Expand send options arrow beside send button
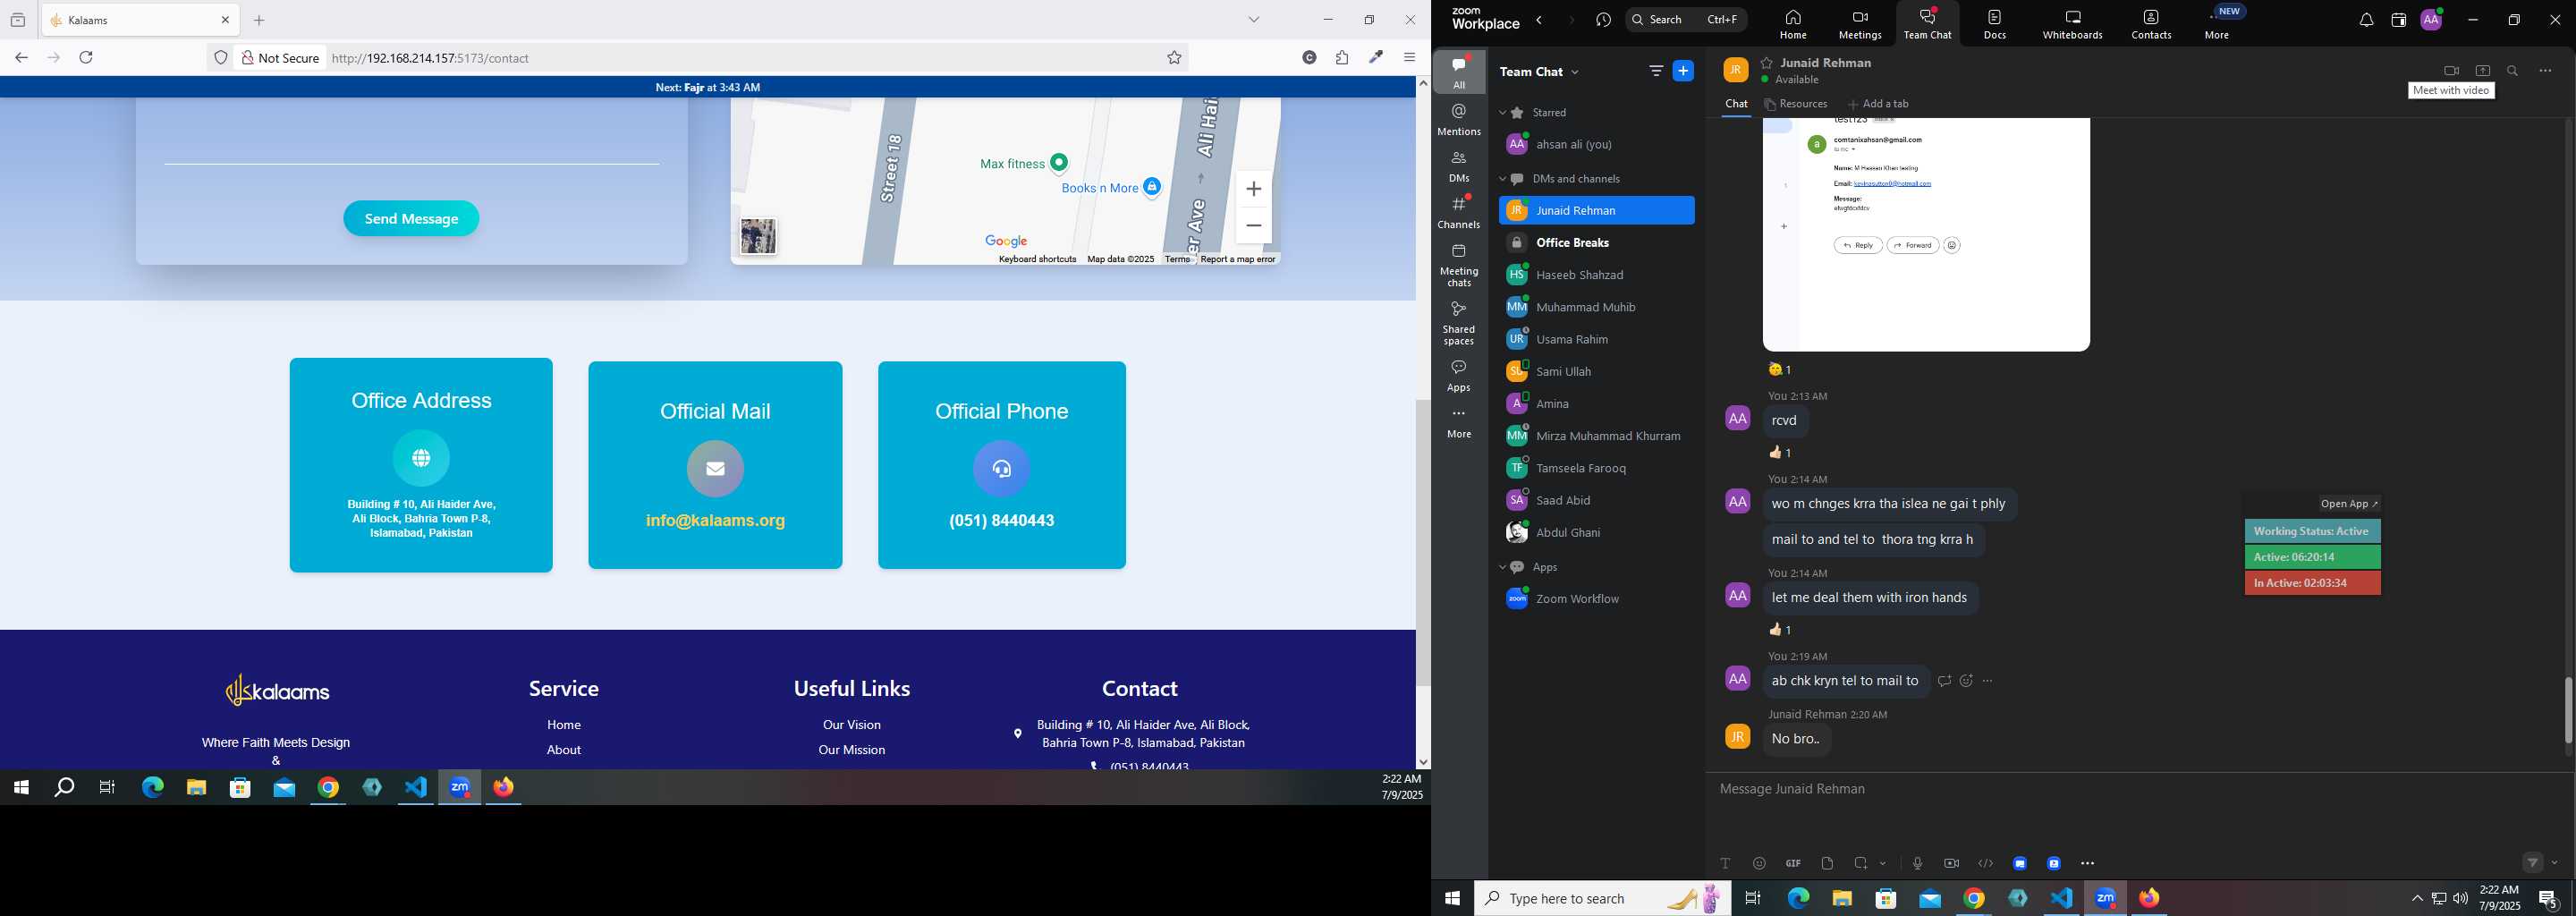The width and height of the screenshot is (2576, 916). point(2555,863)
